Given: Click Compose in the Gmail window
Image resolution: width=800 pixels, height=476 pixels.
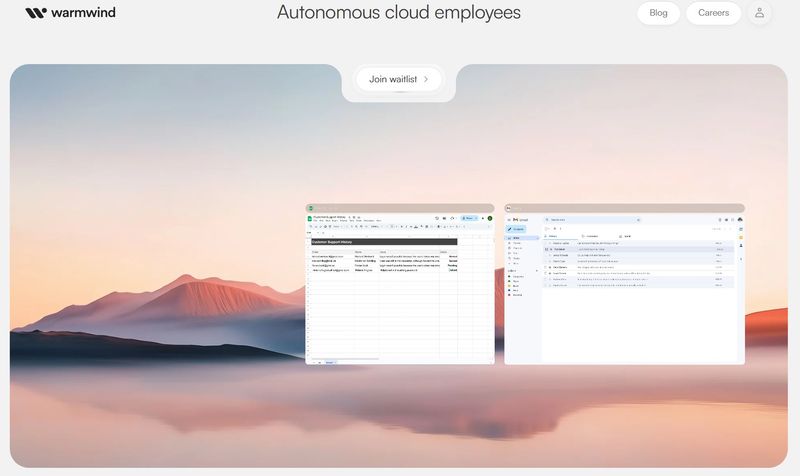Looking at the screenshot, I should [x=516, y=229].
